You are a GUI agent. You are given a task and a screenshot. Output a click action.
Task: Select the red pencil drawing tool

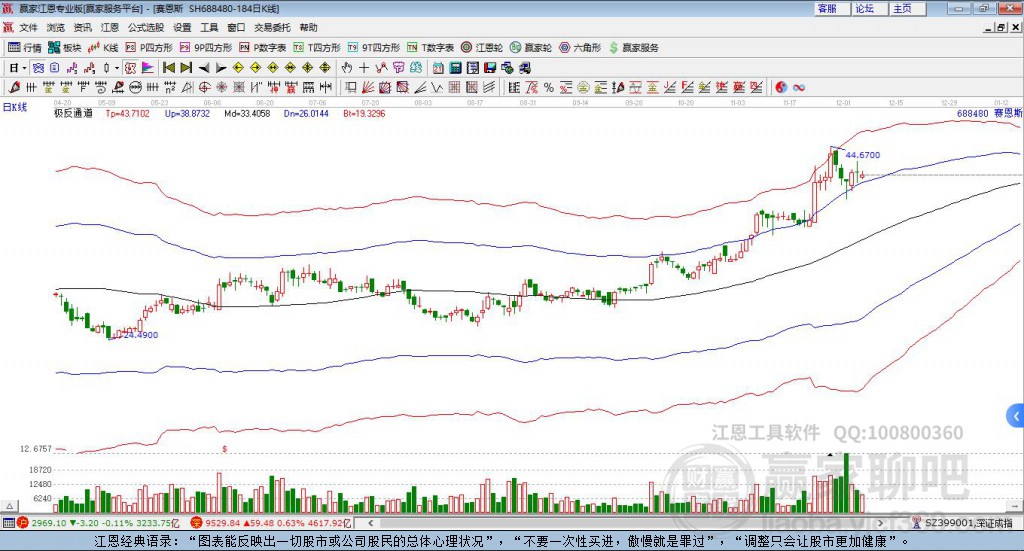(x=14, y=87)
